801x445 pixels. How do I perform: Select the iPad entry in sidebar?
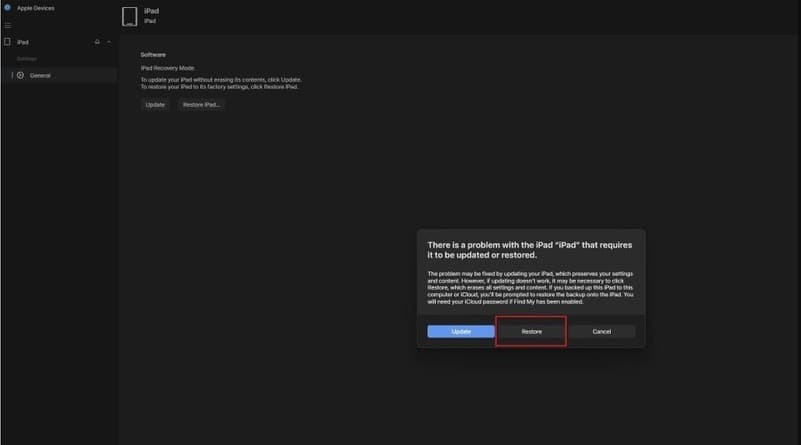coord(23,42)
